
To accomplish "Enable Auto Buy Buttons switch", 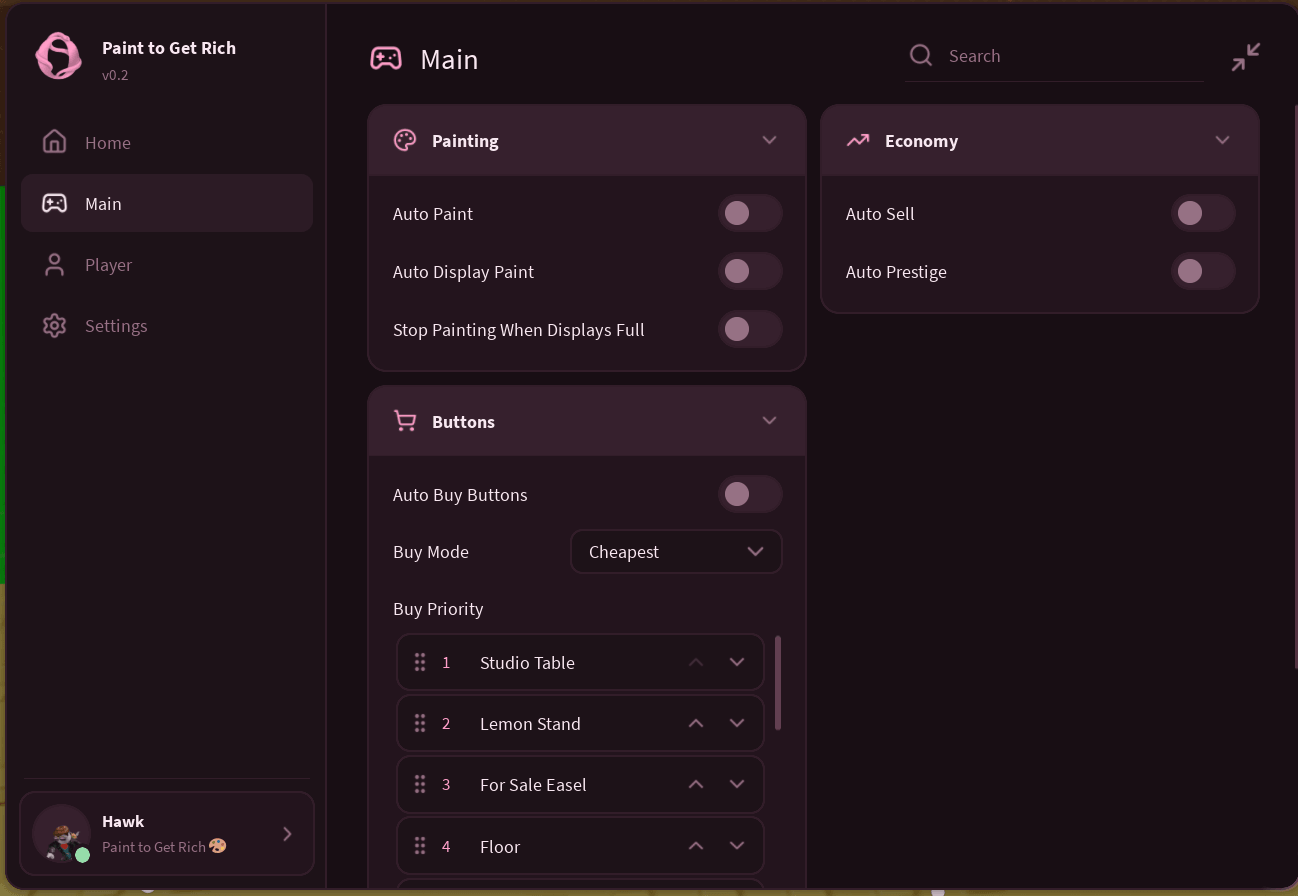I will tap(750, 494).
